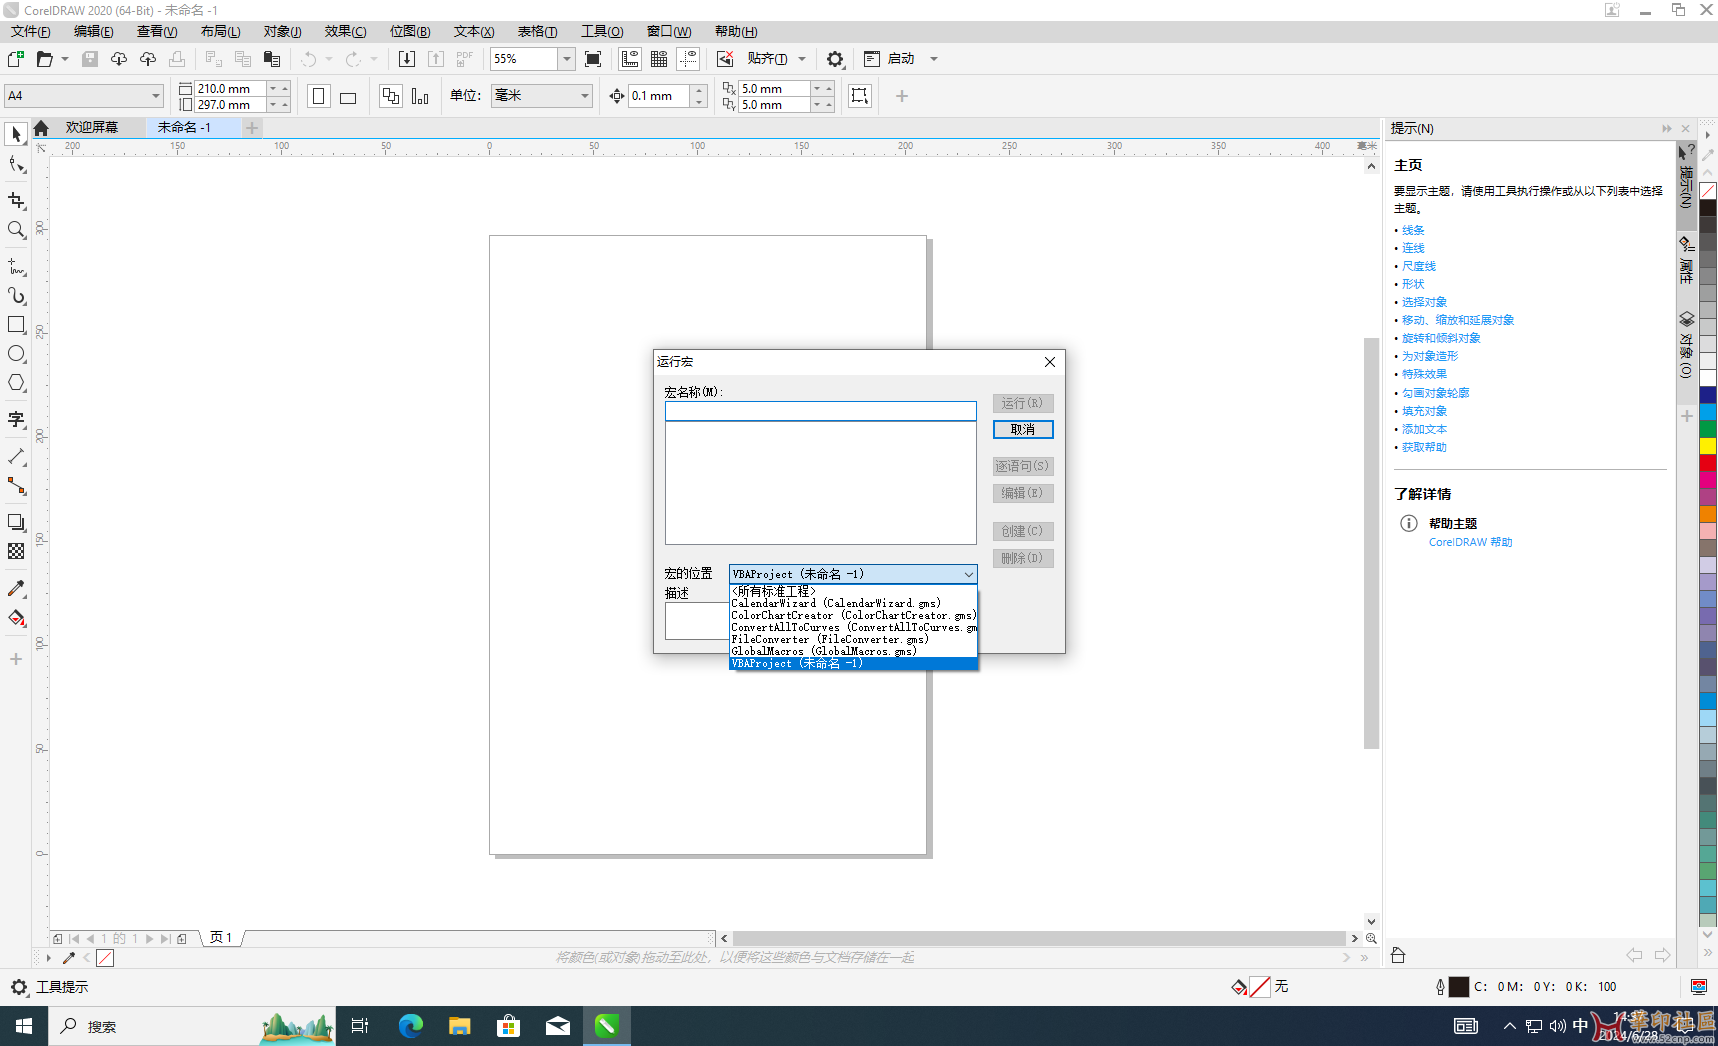Toggle Show grid button
1718x1046 pixels.
point(659,59)
